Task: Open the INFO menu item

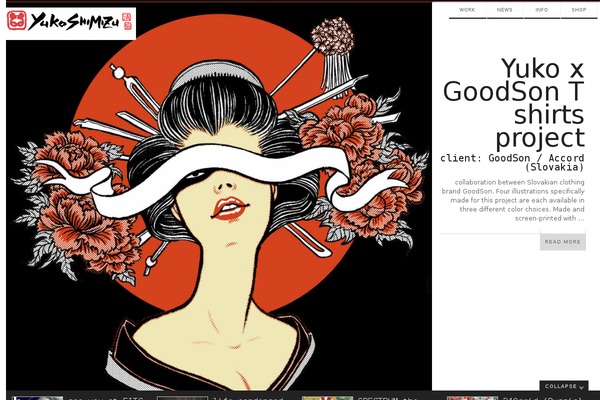Action: point(541,10)
